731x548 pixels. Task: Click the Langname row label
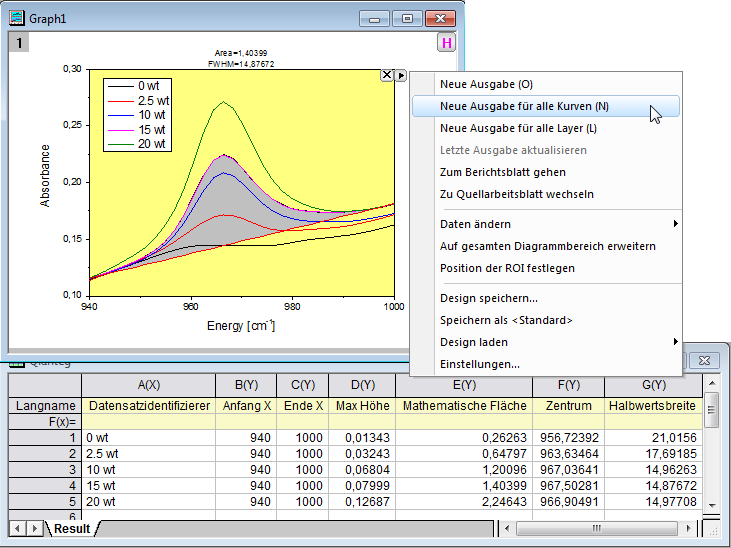click(45, 406)
